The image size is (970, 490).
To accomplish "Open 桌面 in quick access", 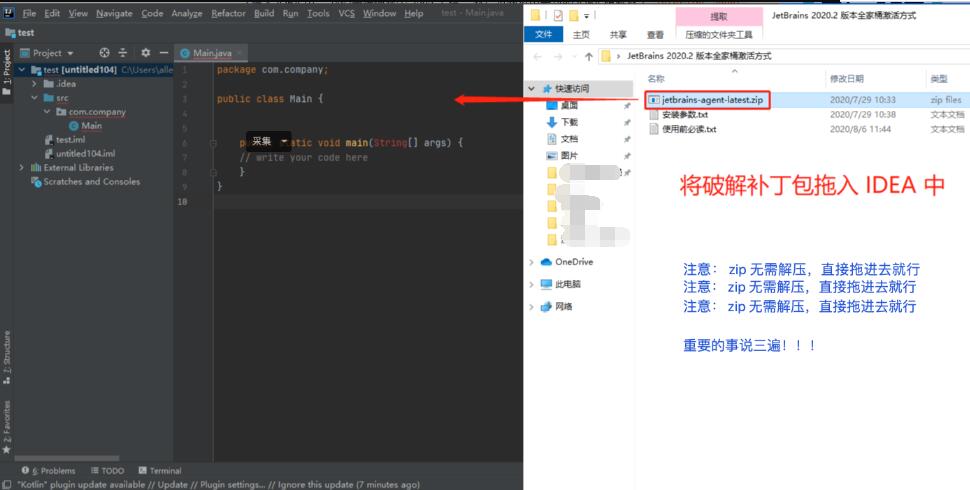I will [x=562, y=106].
